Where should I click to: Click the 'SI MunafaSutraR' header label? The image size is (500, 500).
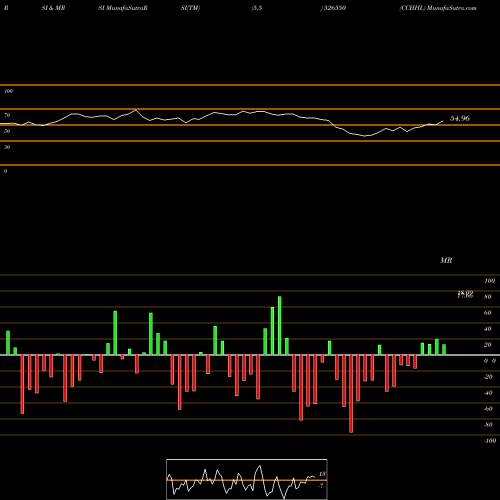[x=123, y=8]
